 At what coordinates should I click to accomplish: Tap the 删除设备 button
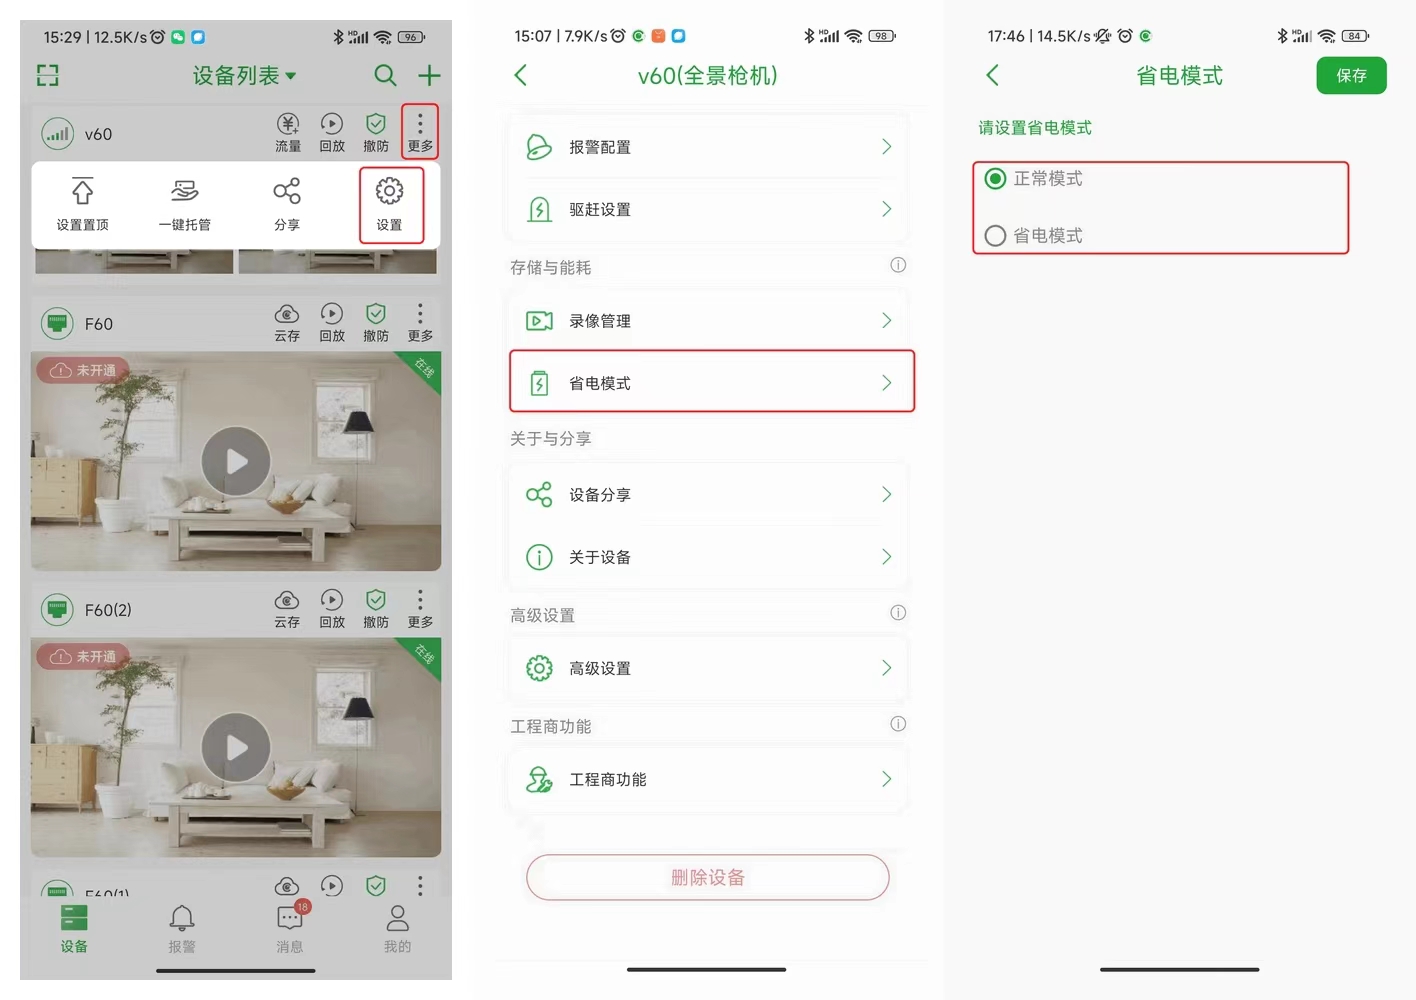[x=708, y=877]
